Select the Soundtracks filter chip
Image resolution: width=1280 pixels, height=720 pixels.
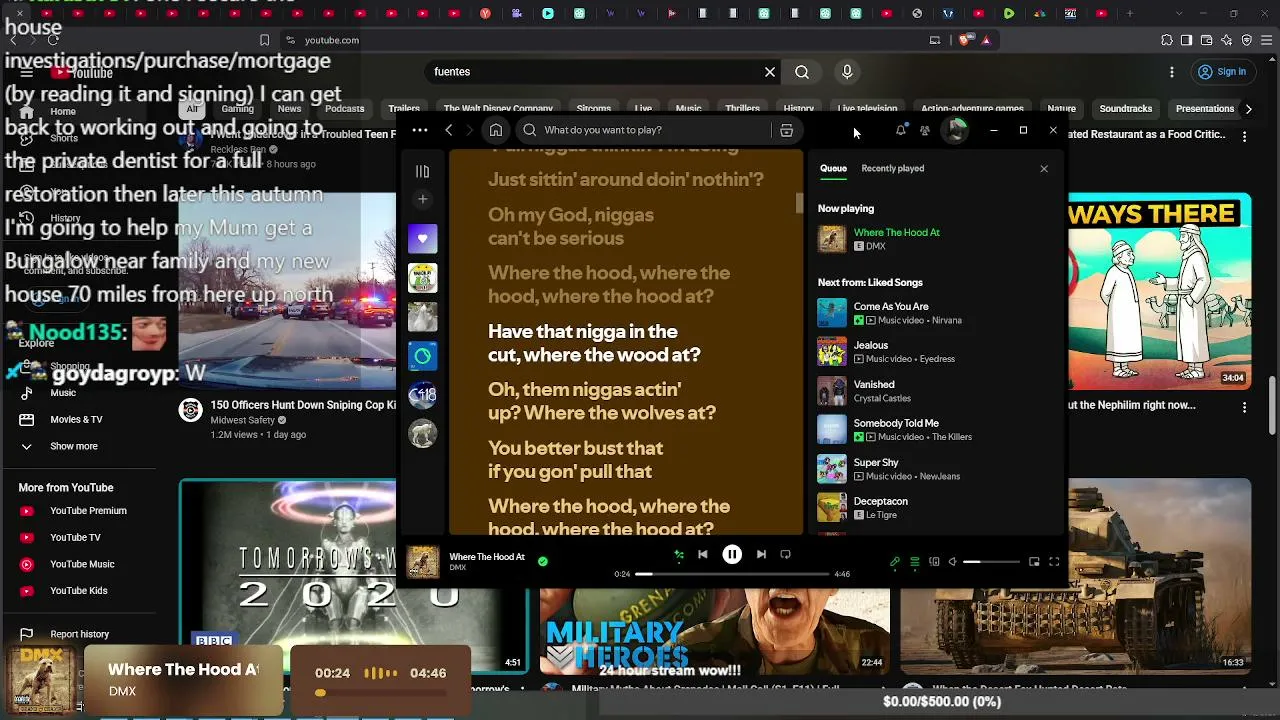[x=1126, y=109]
